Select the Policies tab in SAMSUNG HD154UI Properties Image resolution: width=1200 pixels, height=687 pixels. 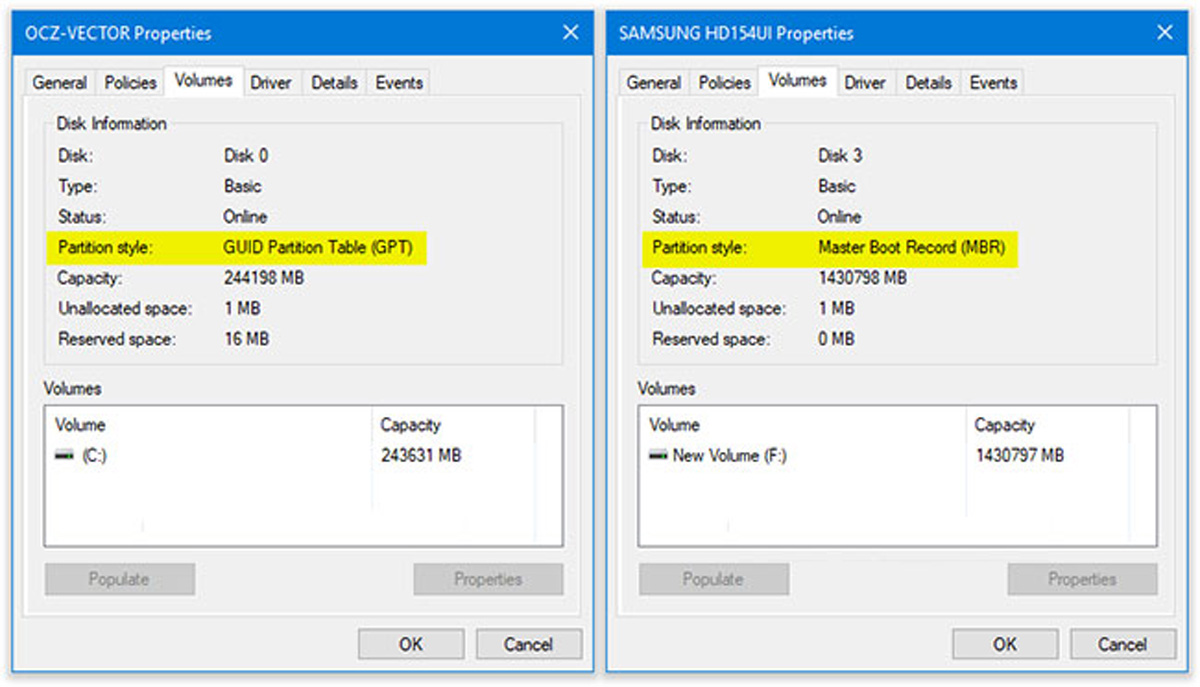click(x=725, y=83)
